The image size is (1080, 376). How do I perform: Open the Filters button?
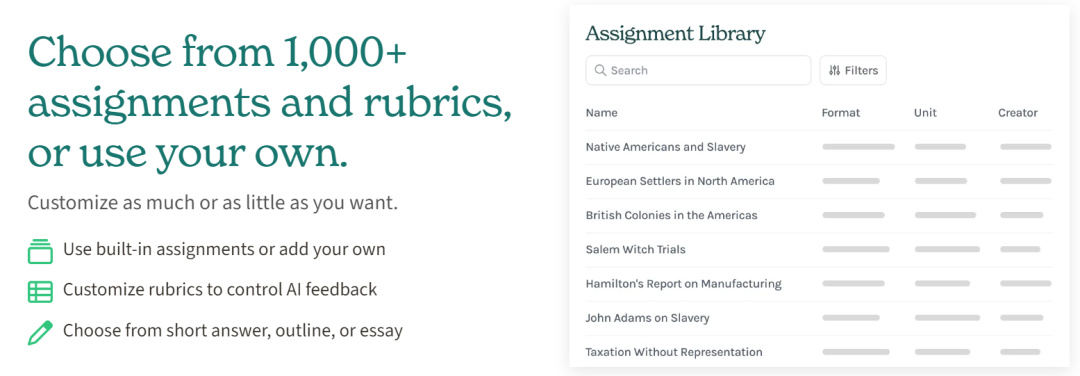(x=853, y=70)
